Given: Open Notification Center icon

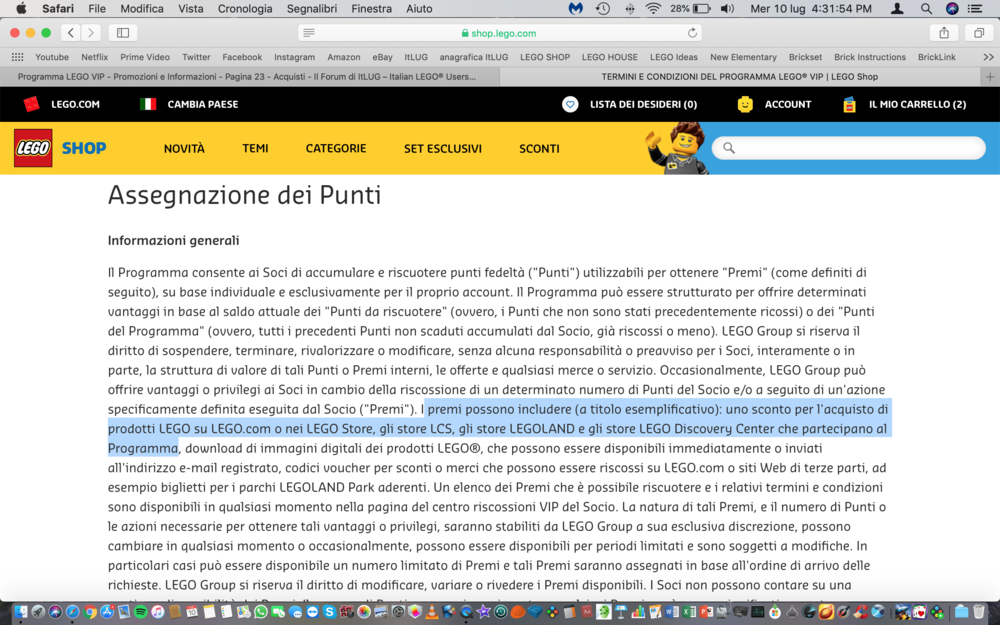Looking at the screenshot, I should [x=974, y=8].
